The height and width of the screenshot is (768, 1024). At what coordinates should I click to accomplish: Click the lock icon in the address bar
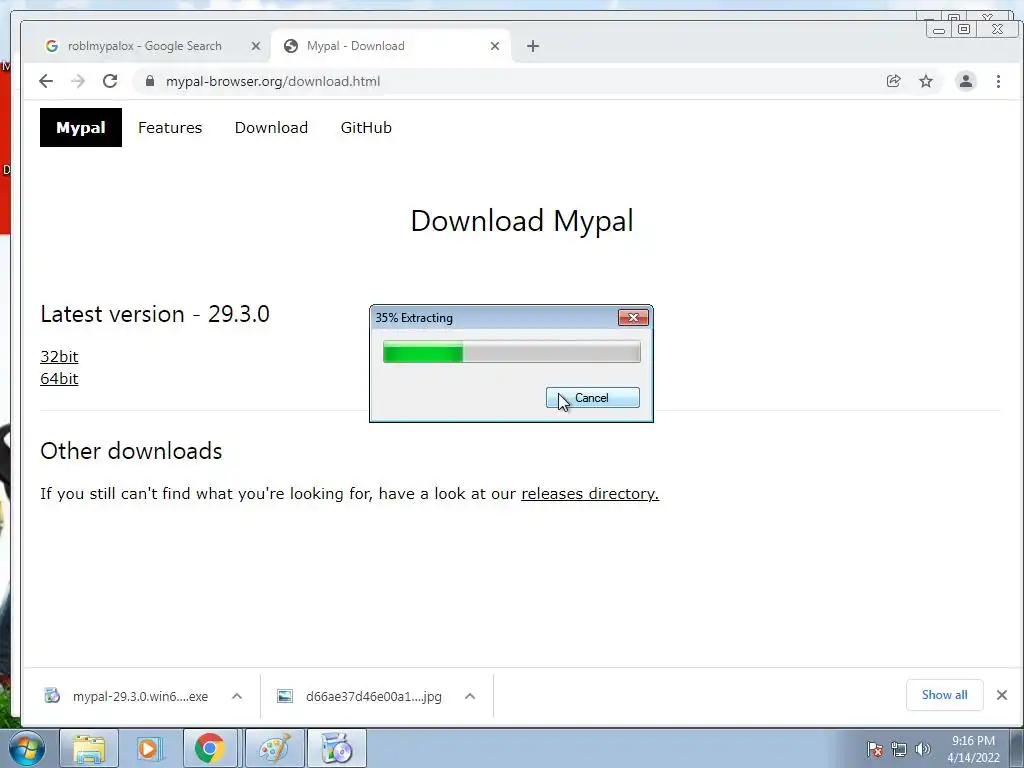coord(150,81)
